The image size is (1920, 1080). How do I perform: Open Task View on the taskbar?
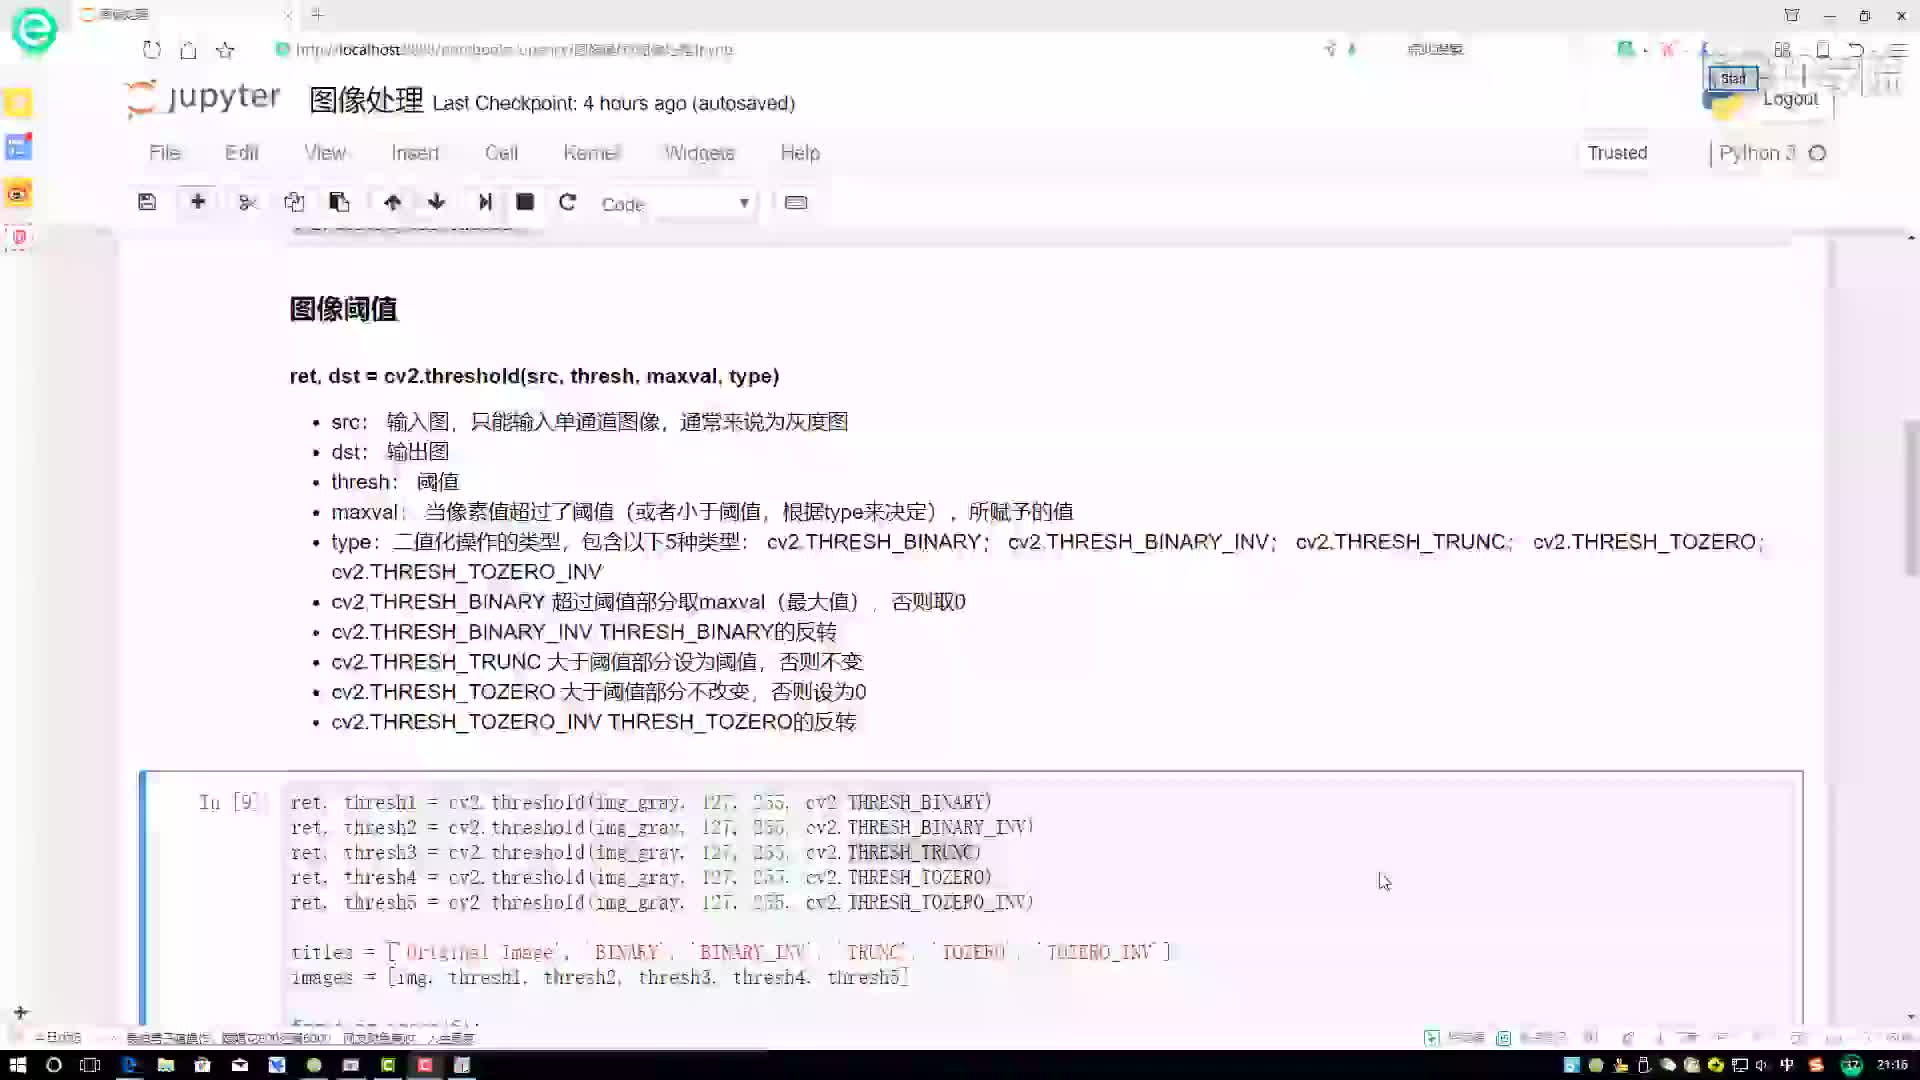coord(90,1065)
